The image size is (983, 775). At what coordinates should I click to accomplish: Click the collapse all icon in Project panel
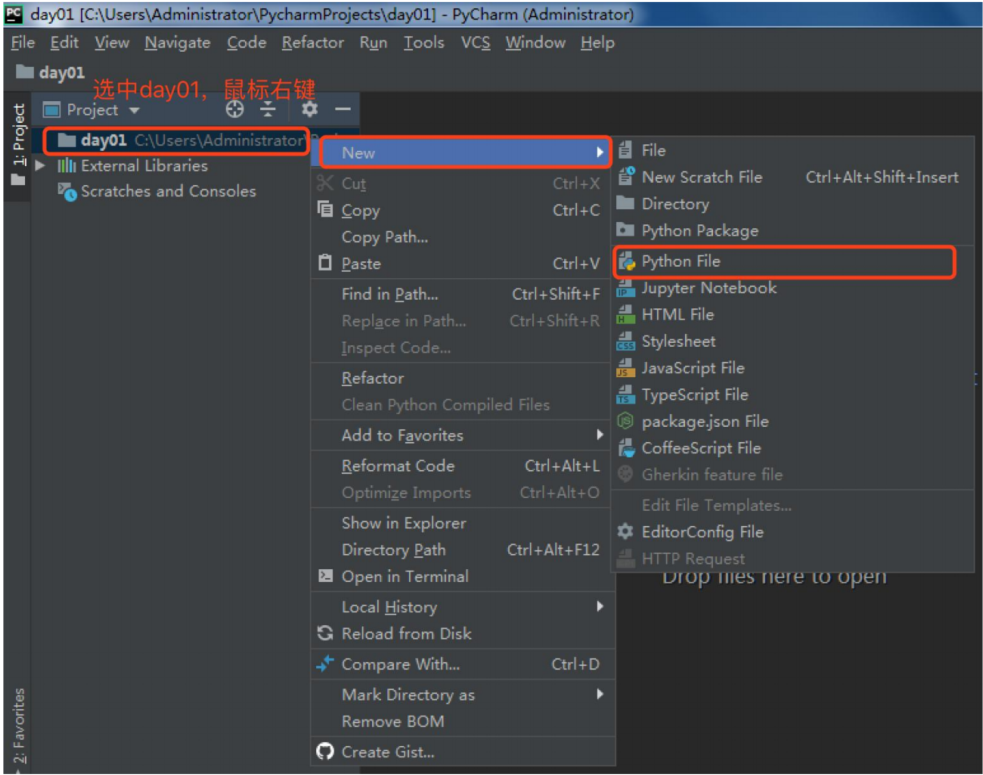tap(268, 109)
